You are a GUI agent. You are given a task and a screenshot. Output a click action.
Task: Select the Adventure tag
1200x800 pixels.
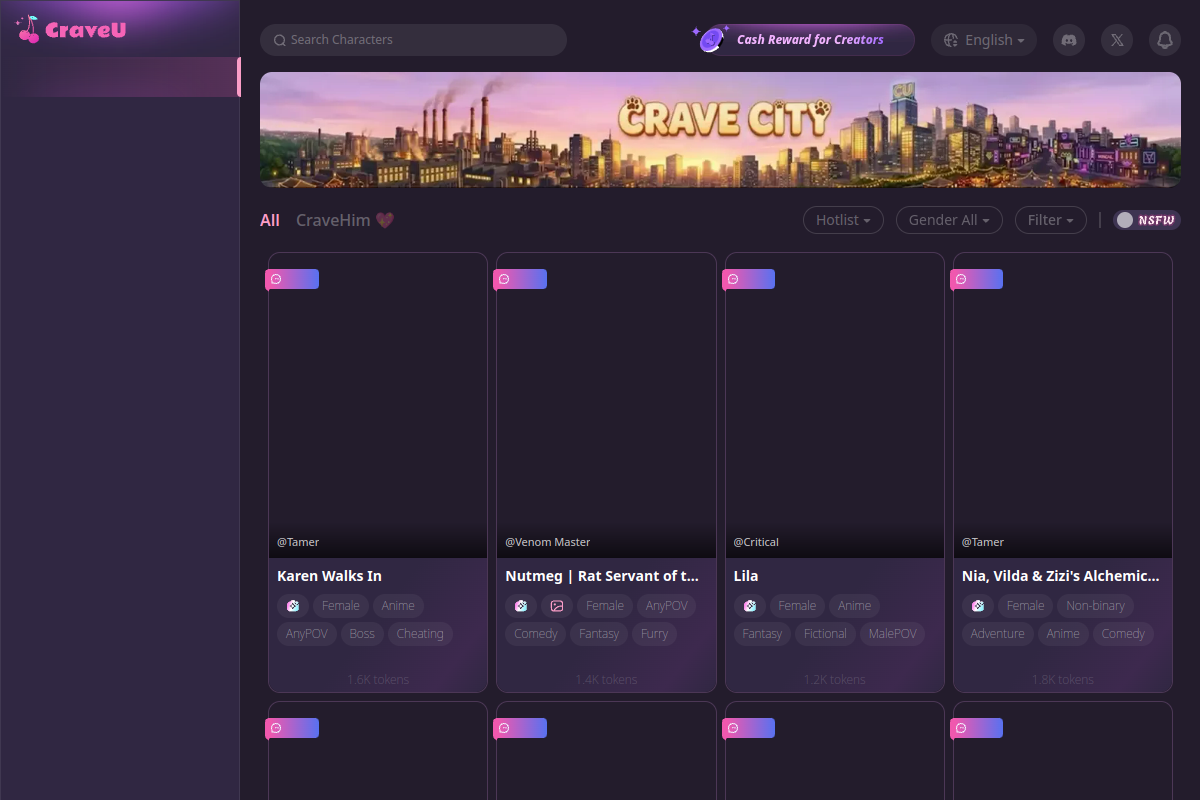997,634
